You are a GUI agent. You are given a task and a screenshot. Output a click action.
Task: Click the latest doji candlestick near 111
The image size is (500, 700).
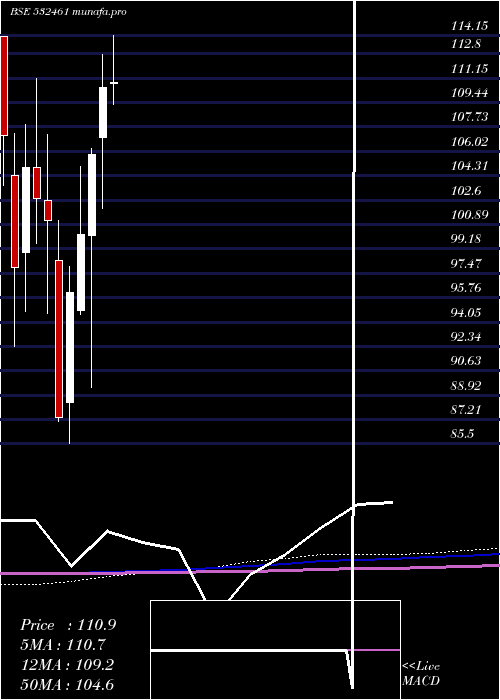(x=114, y=83)
